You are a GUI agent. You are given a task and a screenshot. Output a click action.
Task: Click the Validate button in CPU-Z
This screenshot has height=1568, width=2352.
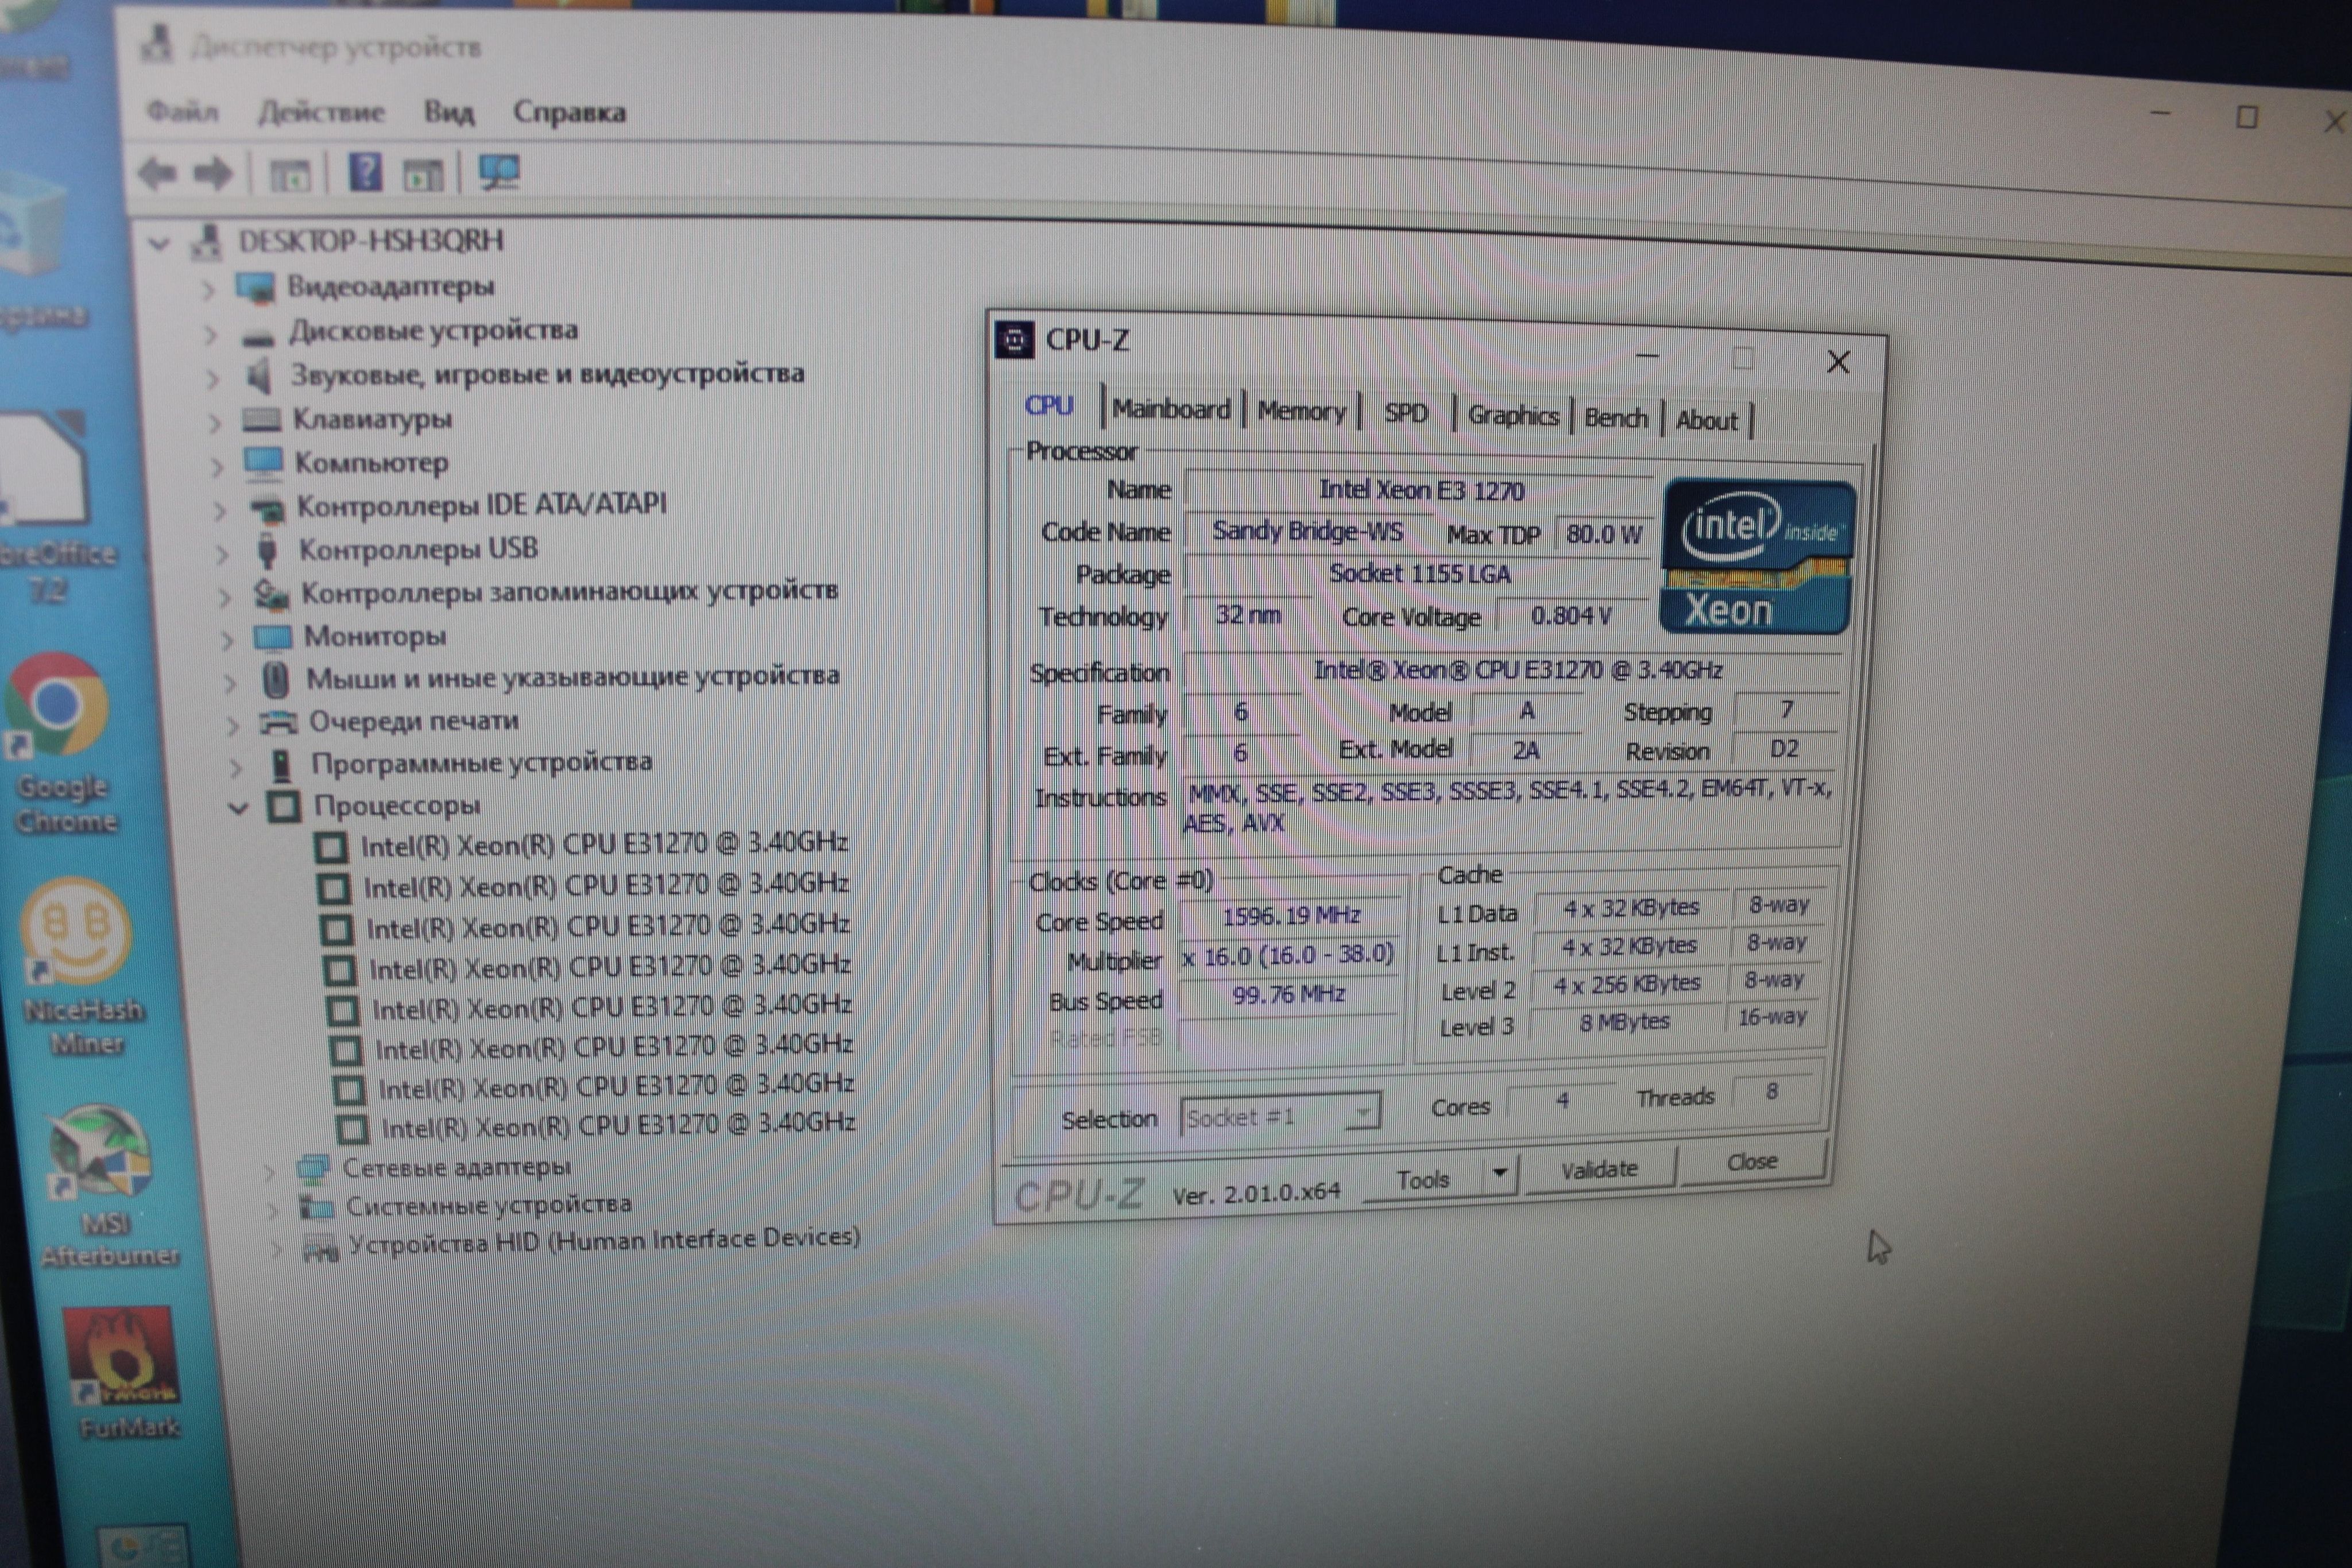click(1599, 1168)
